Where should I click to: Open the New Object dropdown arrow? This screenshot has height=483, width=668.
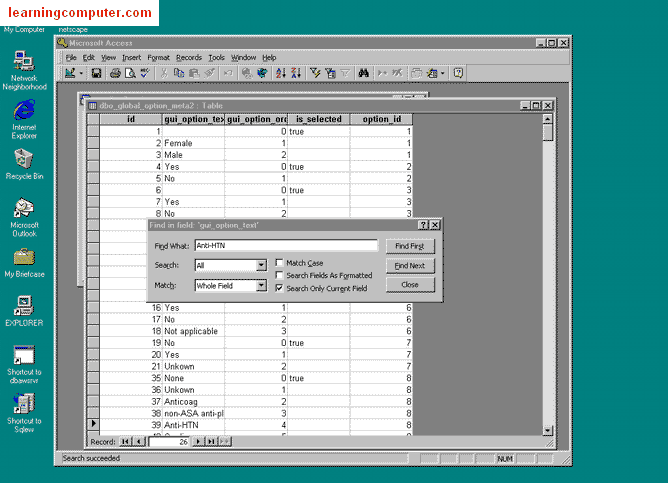click(x=443, y=73)
